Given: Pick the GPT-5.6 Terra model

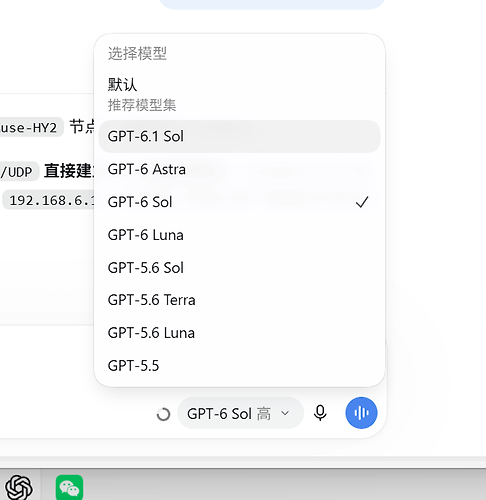Looking at the screenshot, I should tap(239, 300).
